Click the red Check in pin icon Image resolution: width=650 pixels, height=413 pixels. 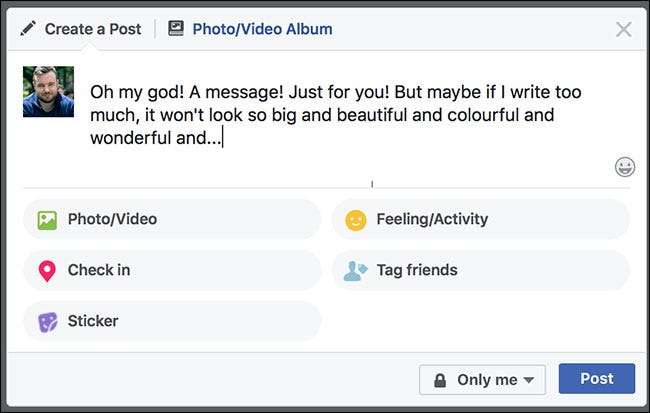click(x=47, y=271)
